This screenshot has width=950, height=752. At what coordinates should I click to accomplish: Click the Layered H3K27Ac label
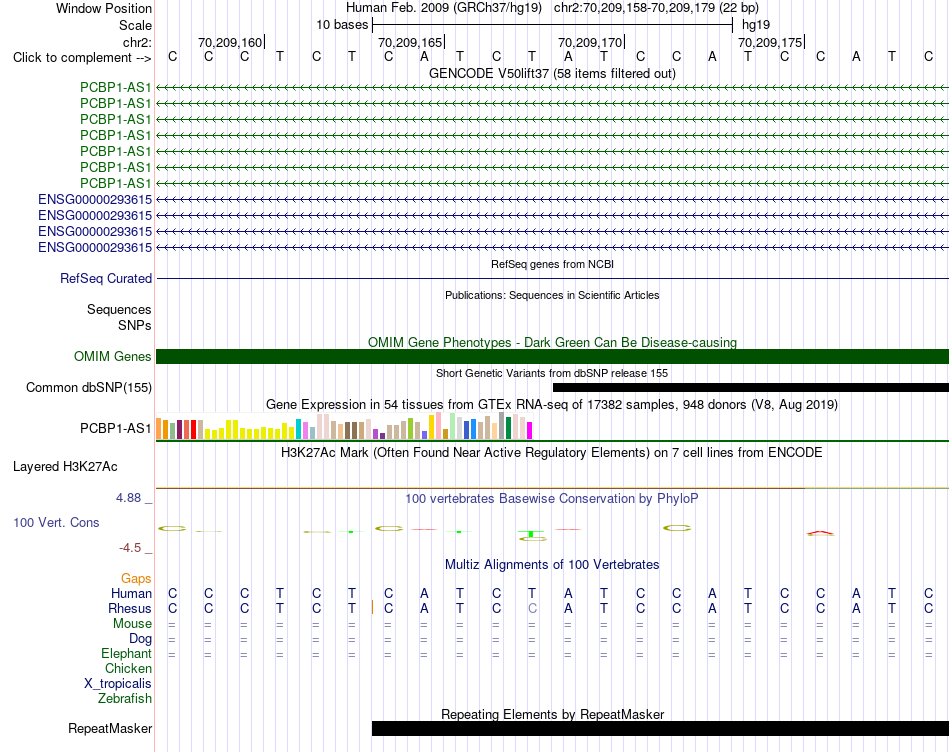(x=65, y=467)
